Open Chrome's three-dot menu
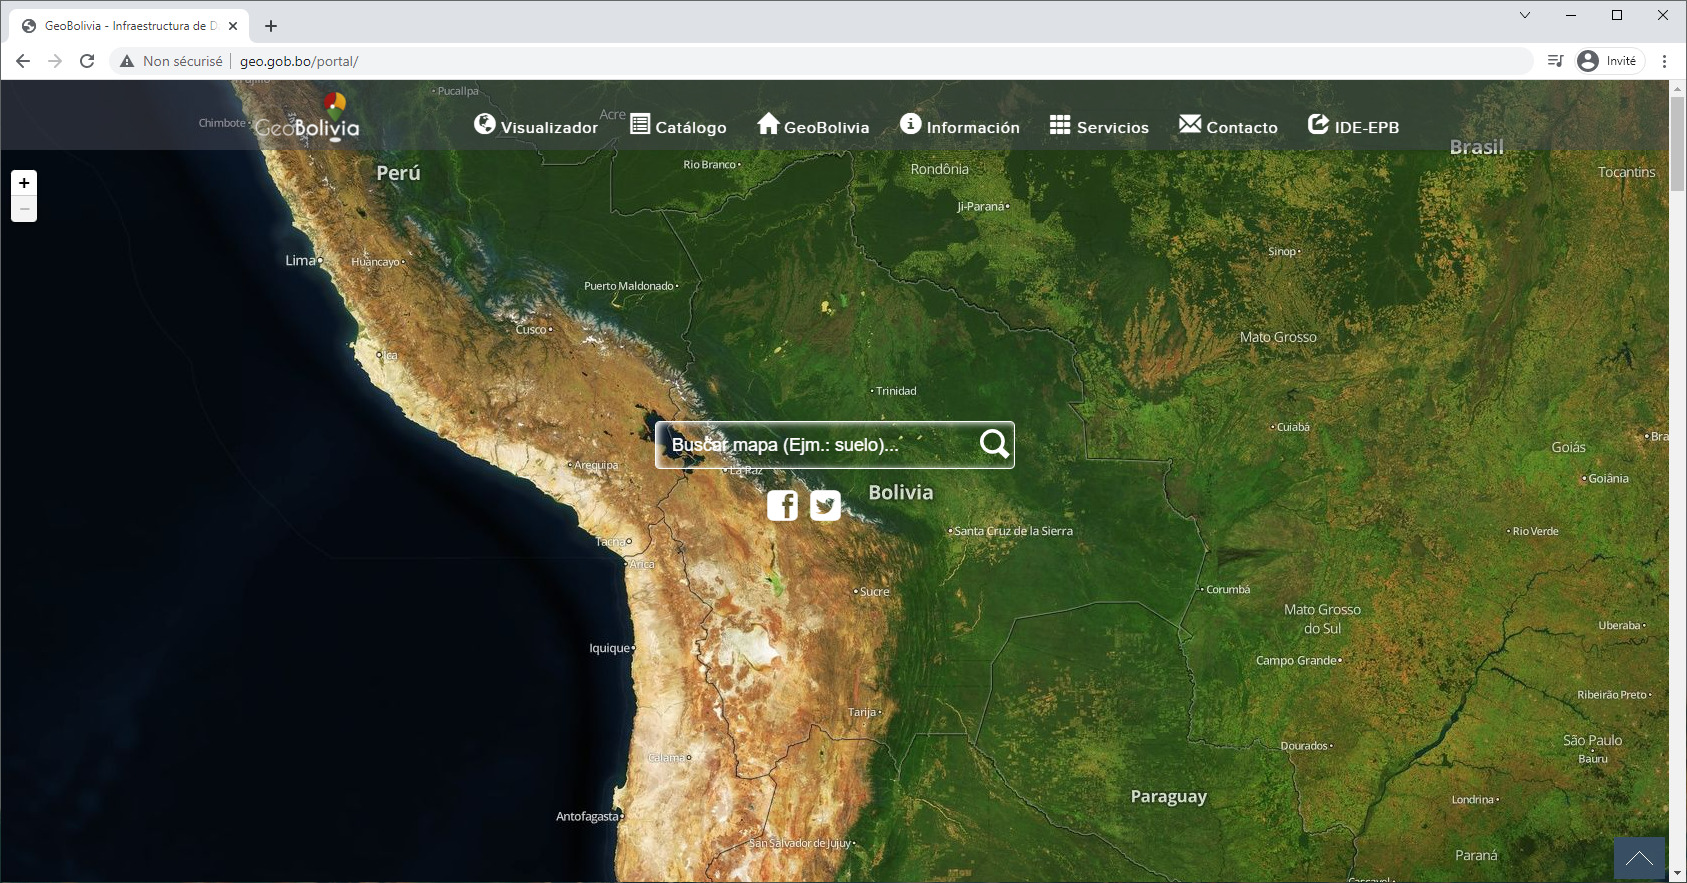Screen dimensions: 1687x883 point(1664,61)
